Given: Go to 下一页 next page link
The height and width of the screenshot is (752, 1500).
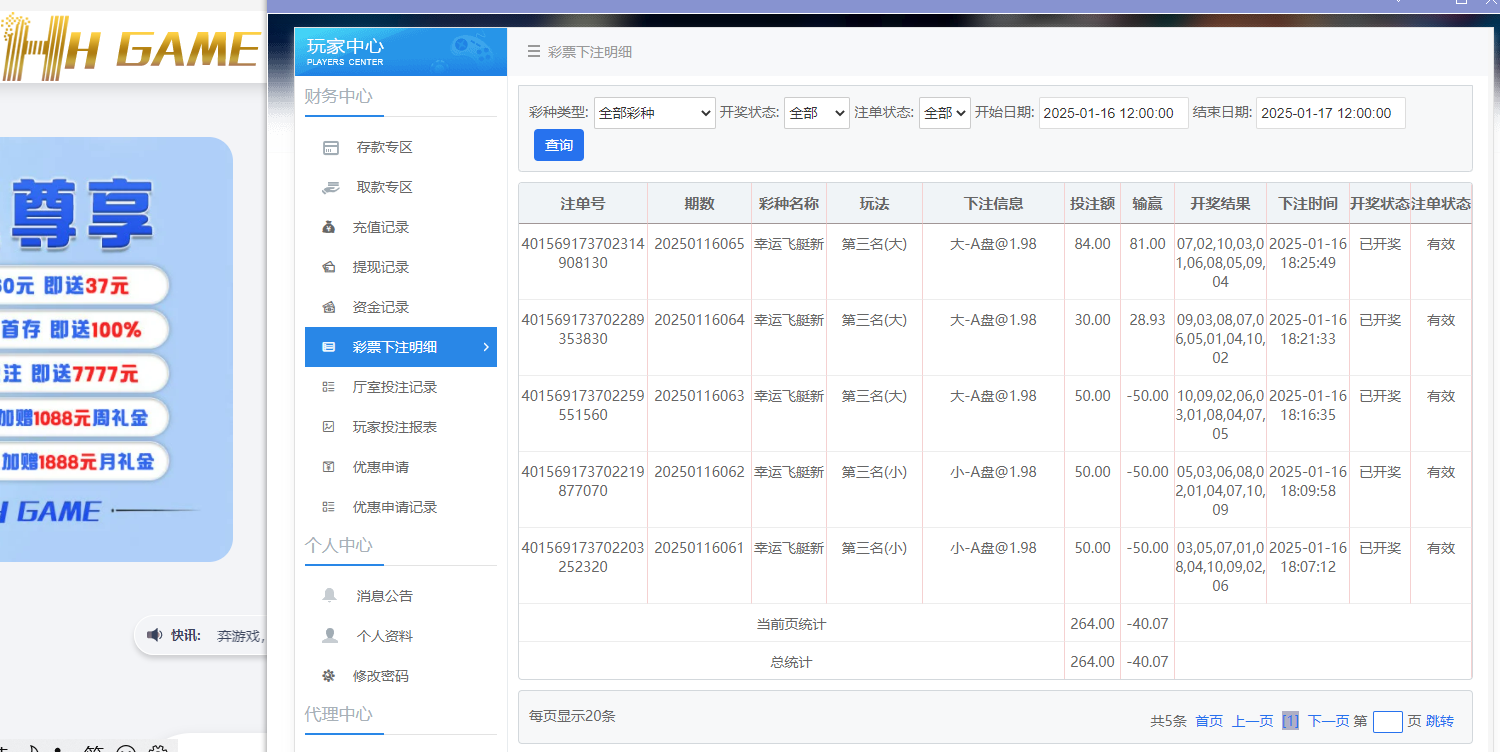Looking at the screenshot, I should coord(1329,720).
